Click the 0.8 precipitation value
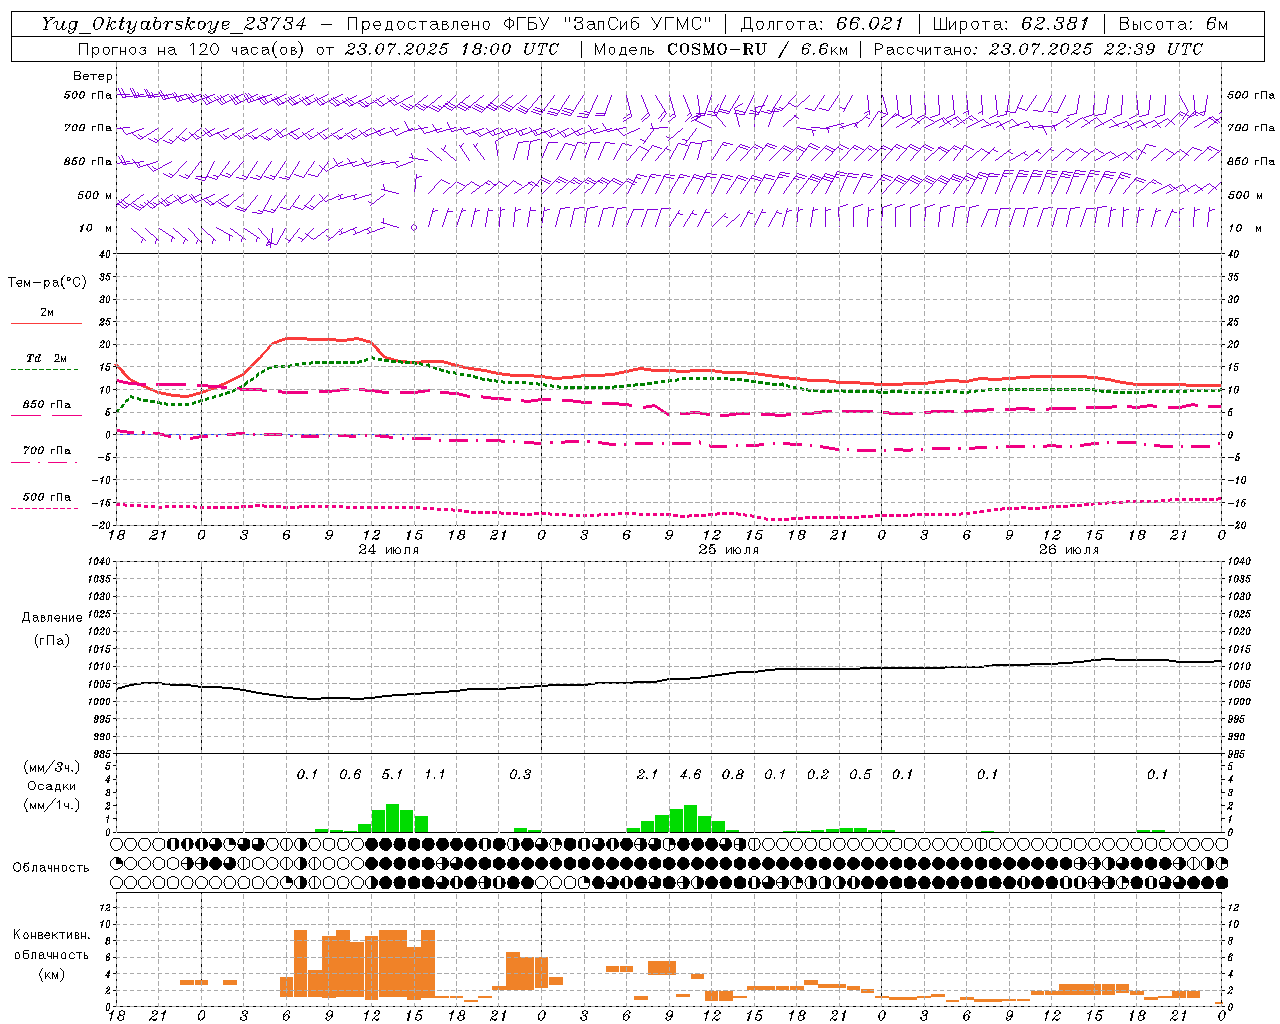 pyautogui.click(x=733, y=775)
